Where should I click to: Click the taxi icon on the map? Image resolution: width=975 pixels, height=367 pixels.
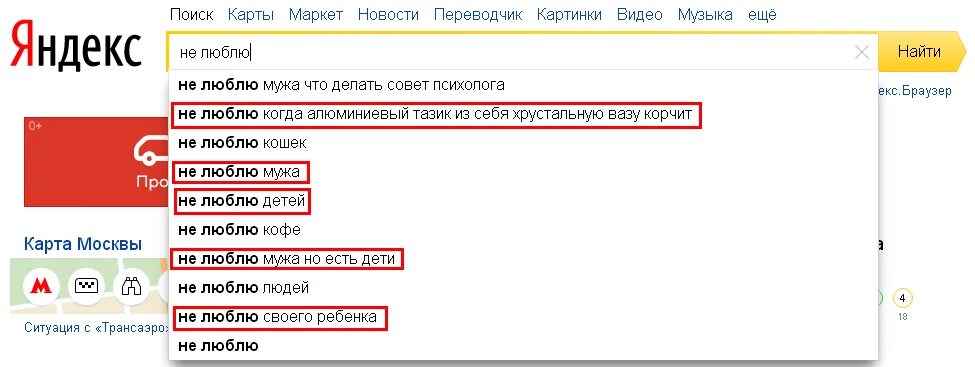pos(86,286)
